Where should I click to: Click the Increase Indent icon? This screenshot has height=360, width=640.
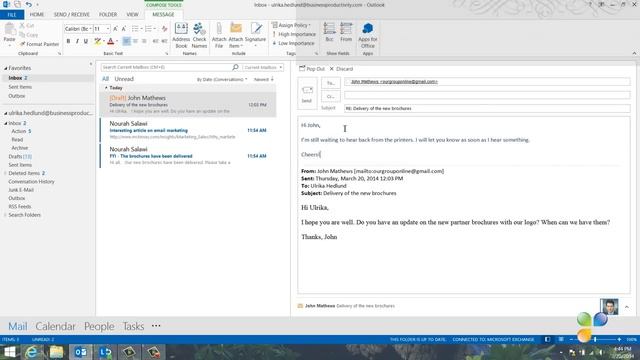[x=164, y=41]
